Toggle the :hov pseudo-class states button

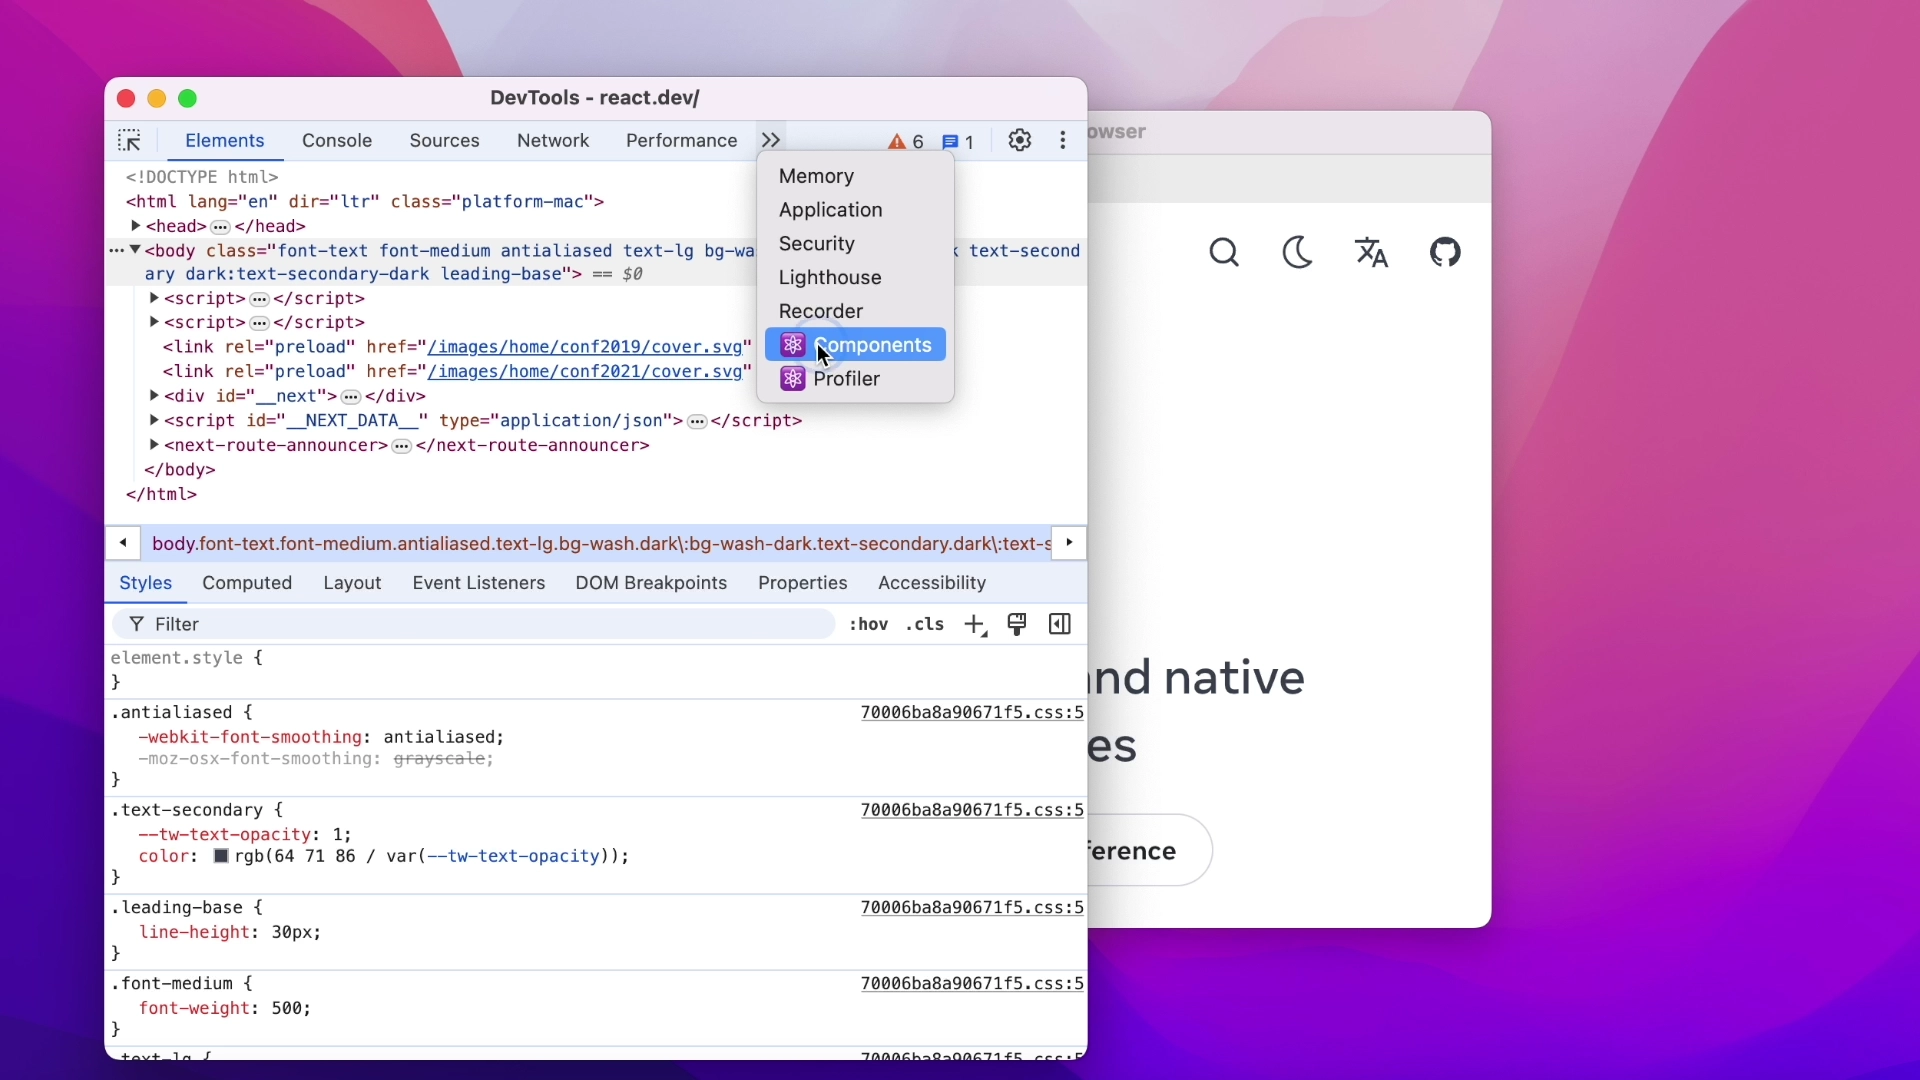tap(866, 624)
